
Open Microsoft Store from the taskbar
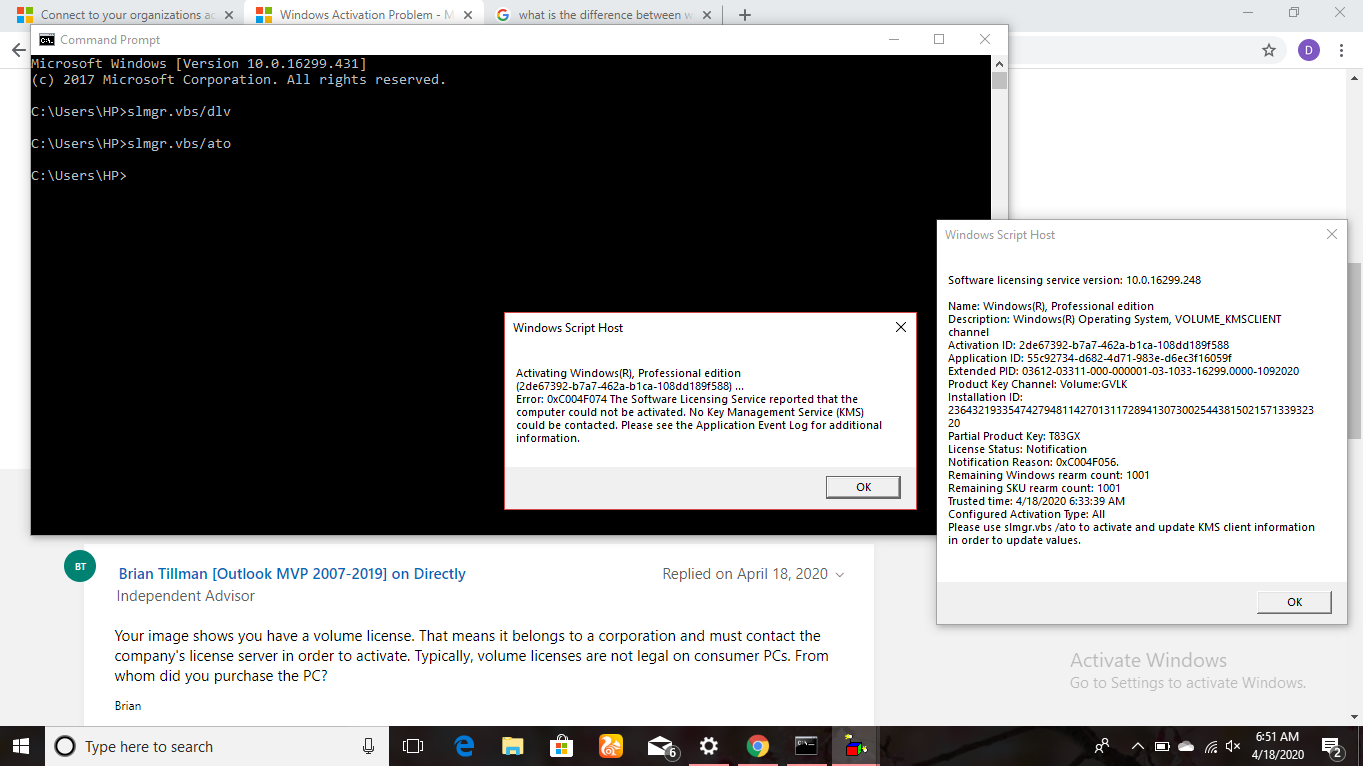[561, 746]
